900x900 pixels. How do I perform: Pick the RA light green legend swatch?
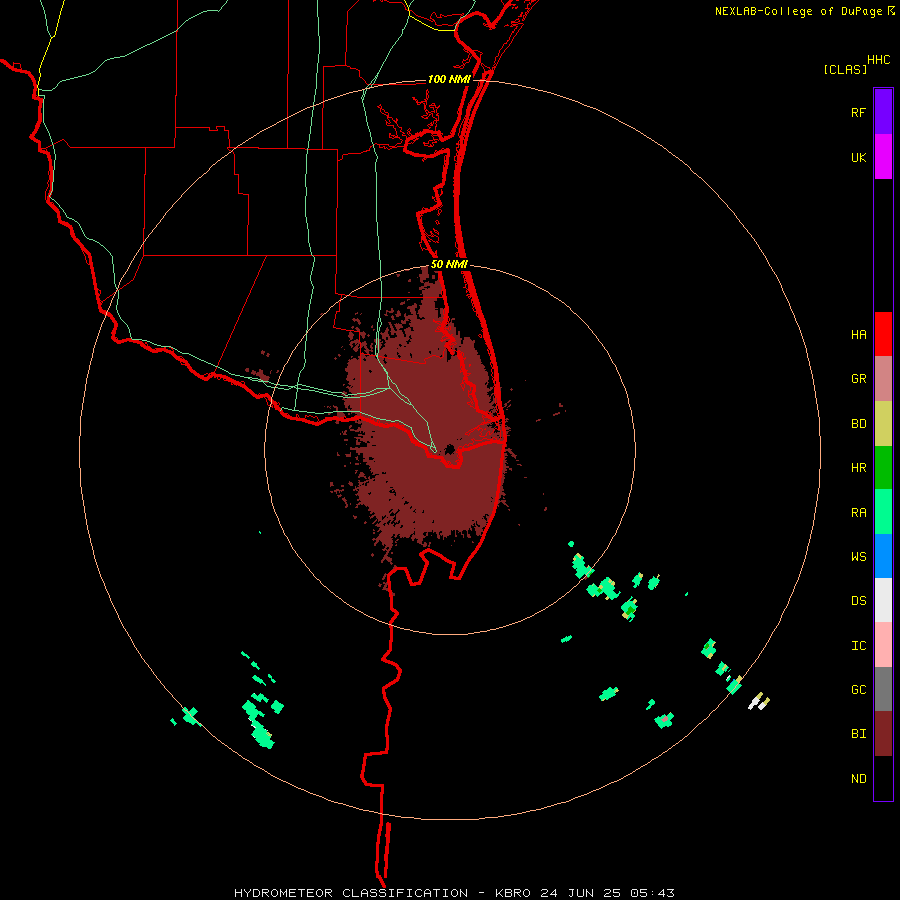[883, 512]
